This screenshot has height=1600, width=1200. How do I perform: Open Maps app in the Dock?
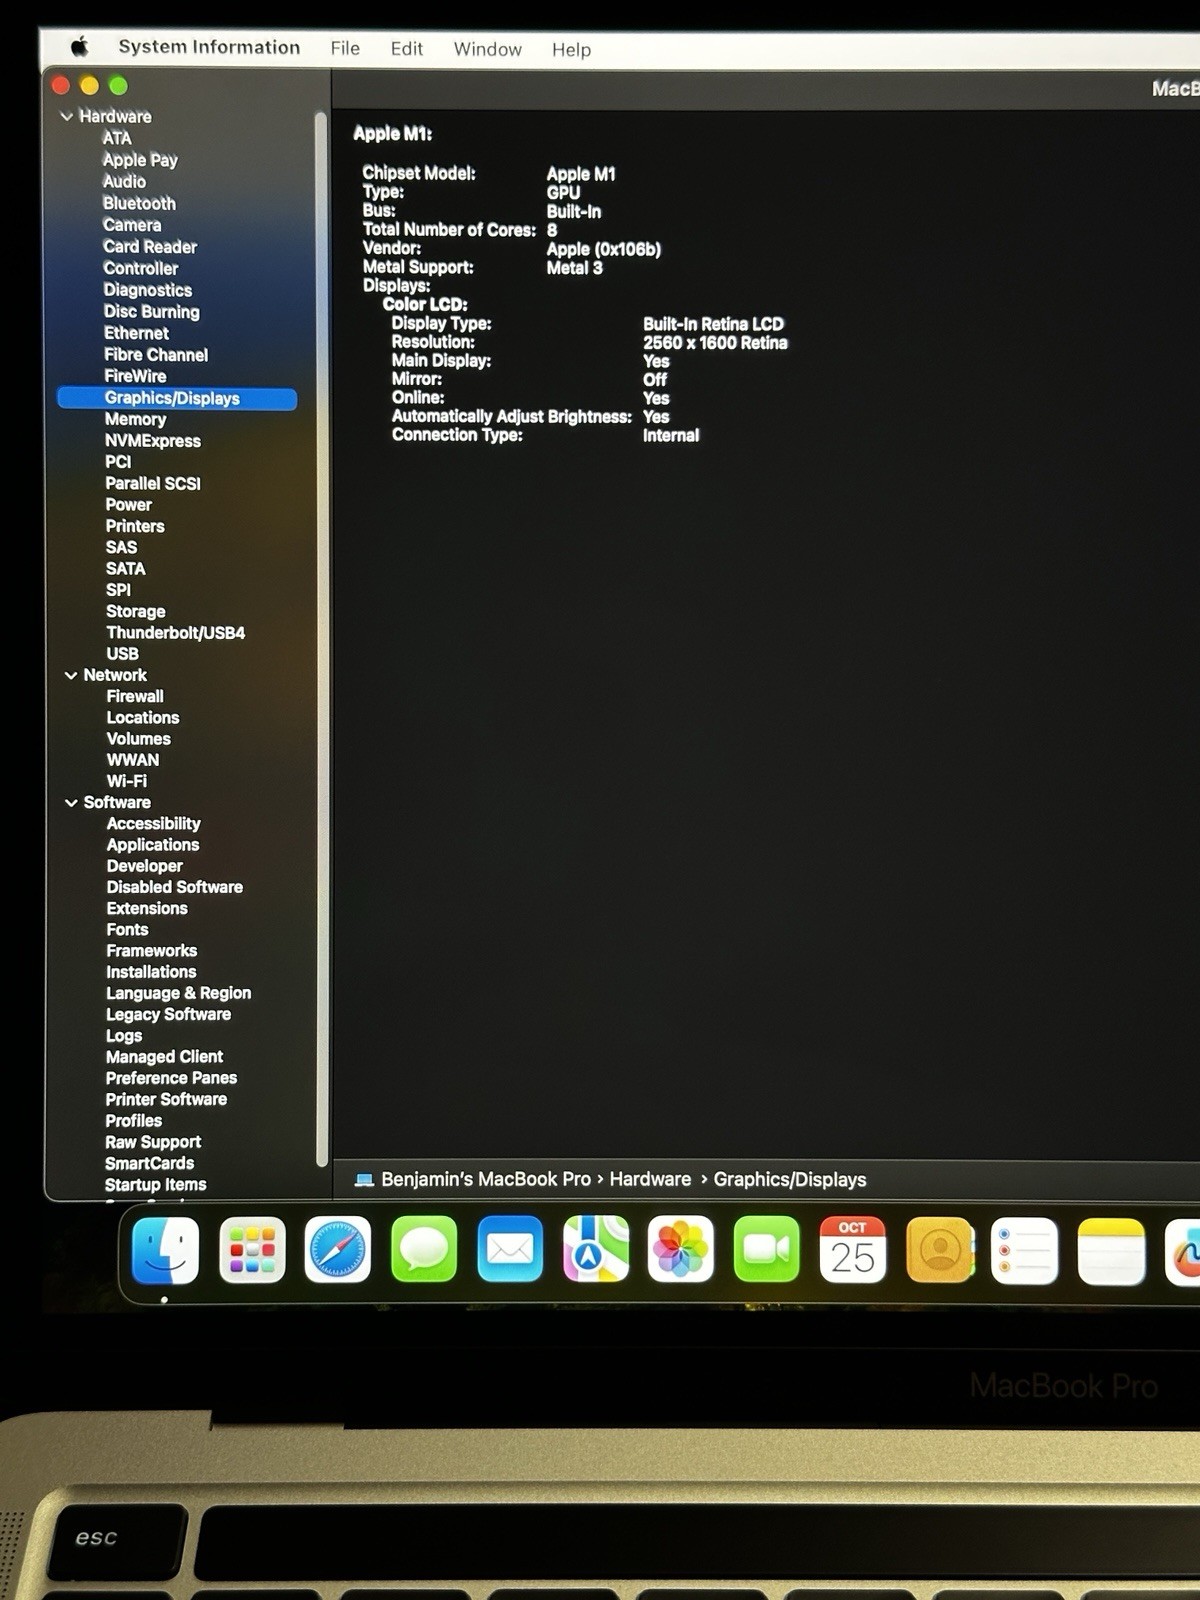596,1250
